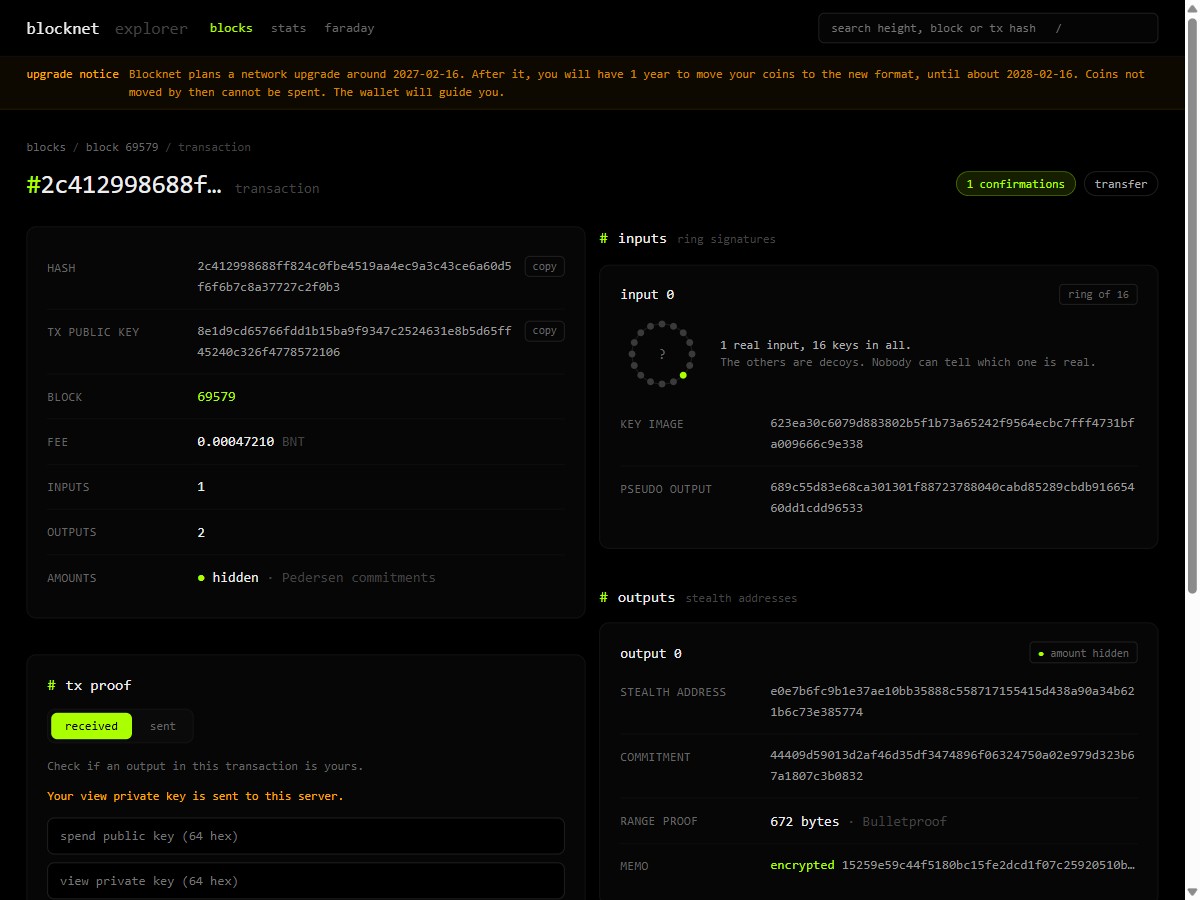
Task: Copy the transaction hash
Action: point(544,267)
